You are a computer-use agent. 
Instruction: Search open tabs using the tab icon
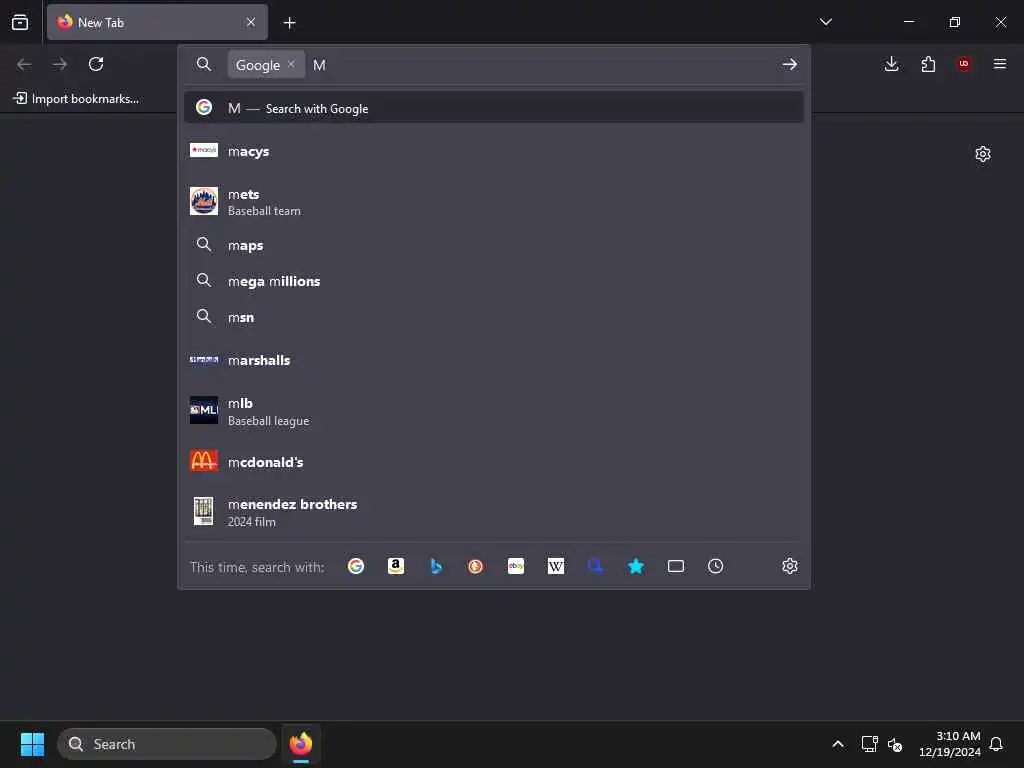[x=676, y=566]
